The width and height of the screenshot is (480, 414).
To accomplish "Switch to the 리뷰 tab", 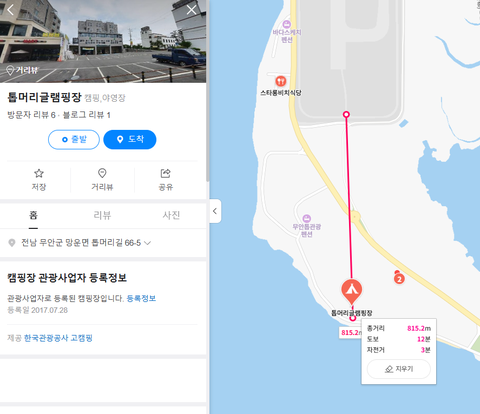I will [x=102, y=215].
